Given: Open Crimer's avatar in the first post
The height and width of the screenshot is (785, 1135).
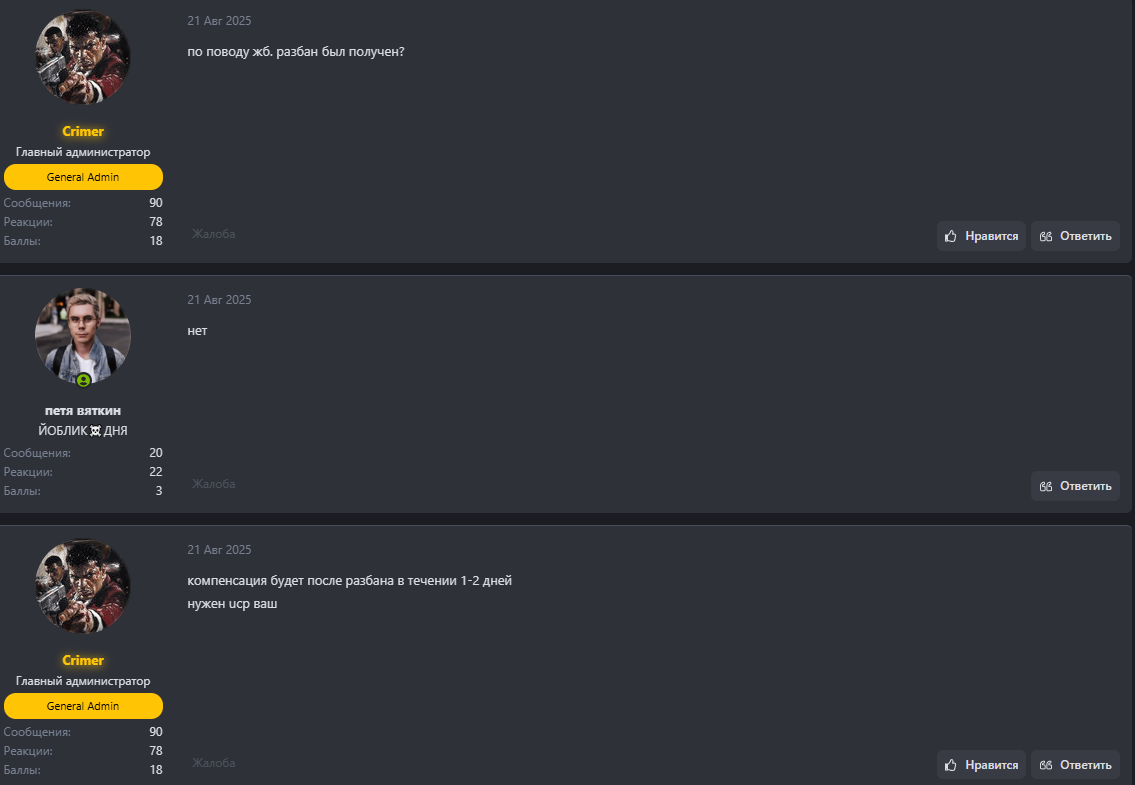Looking at the screenshot, I should coord(83,58).
